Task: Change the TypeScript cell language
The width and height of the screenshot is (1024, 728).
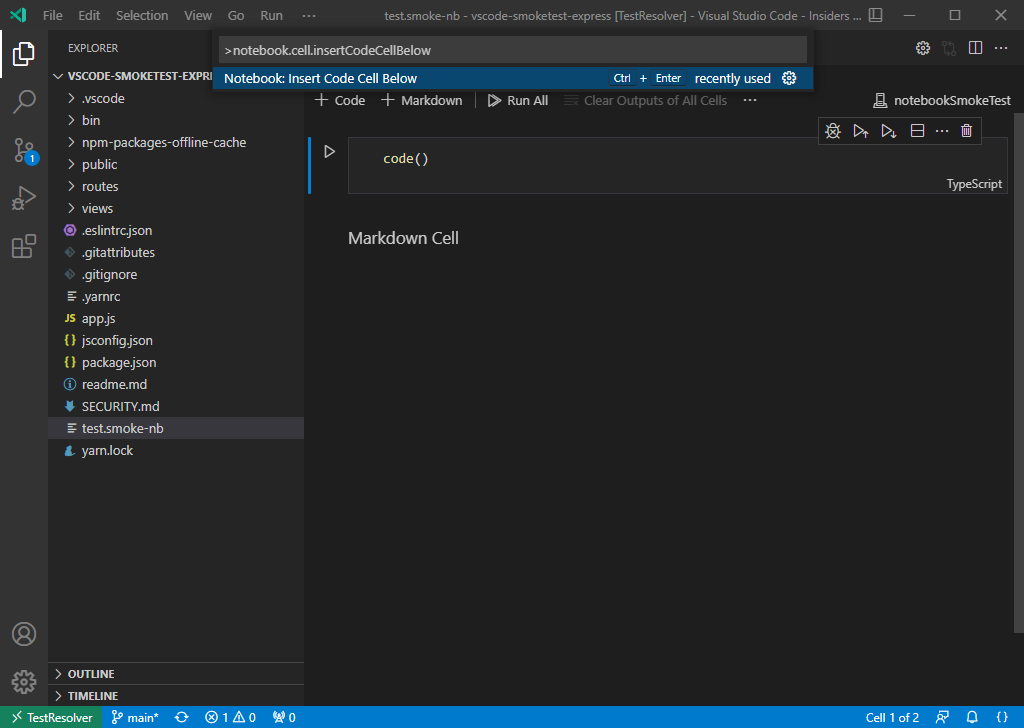Action: (974, 184)
